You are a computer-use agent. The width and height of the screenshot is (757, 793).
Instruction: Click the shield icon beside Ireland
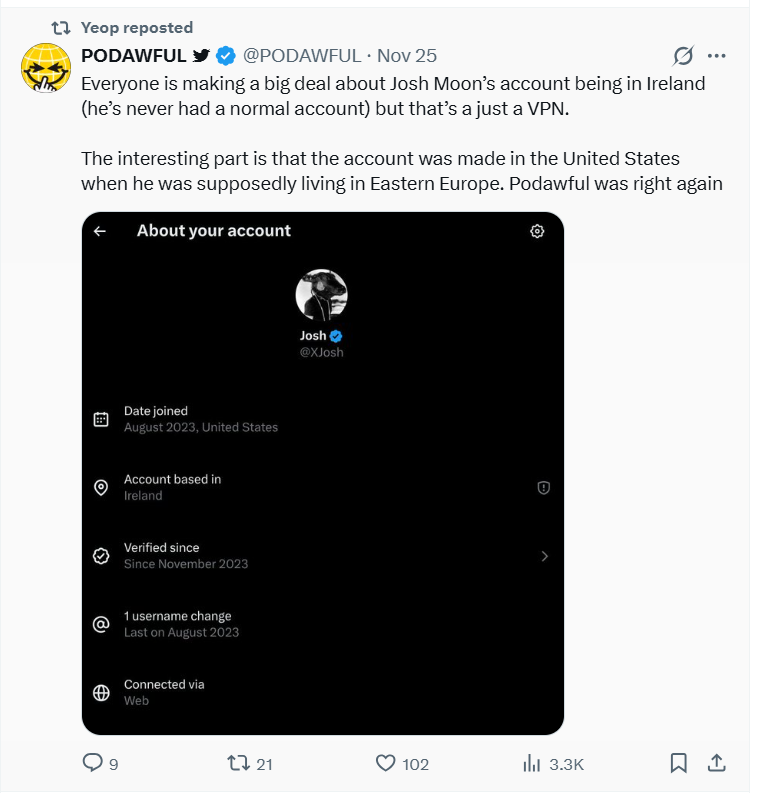[x=544, y=488]
